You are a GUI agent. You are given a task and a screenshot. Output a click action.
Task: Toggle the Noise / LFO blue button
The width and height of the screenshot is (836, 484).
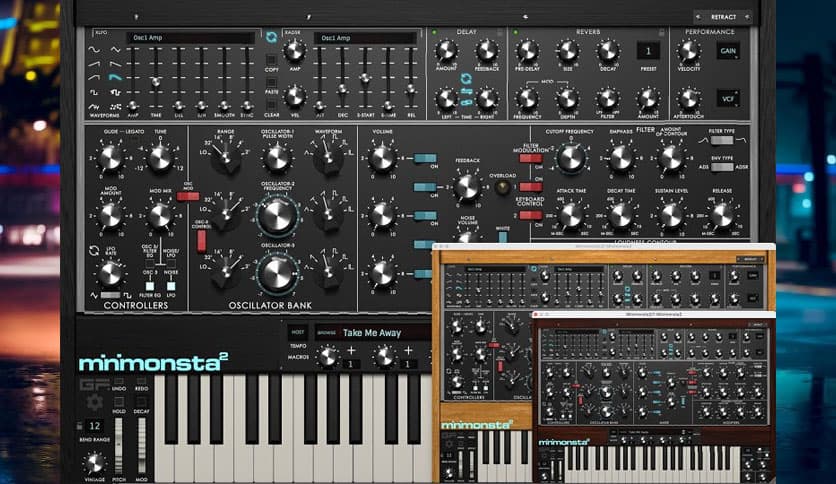pyautogui.click(x=171, y=286)
